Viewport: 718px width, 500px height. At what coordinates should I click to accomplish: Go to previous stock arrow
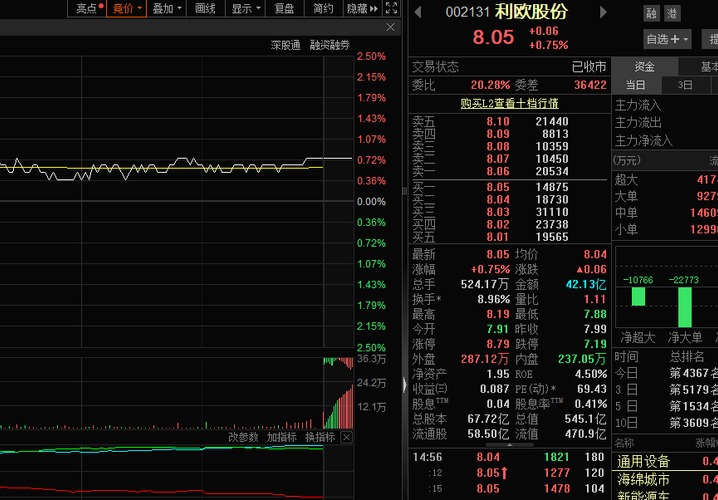[x=418, y=12]
